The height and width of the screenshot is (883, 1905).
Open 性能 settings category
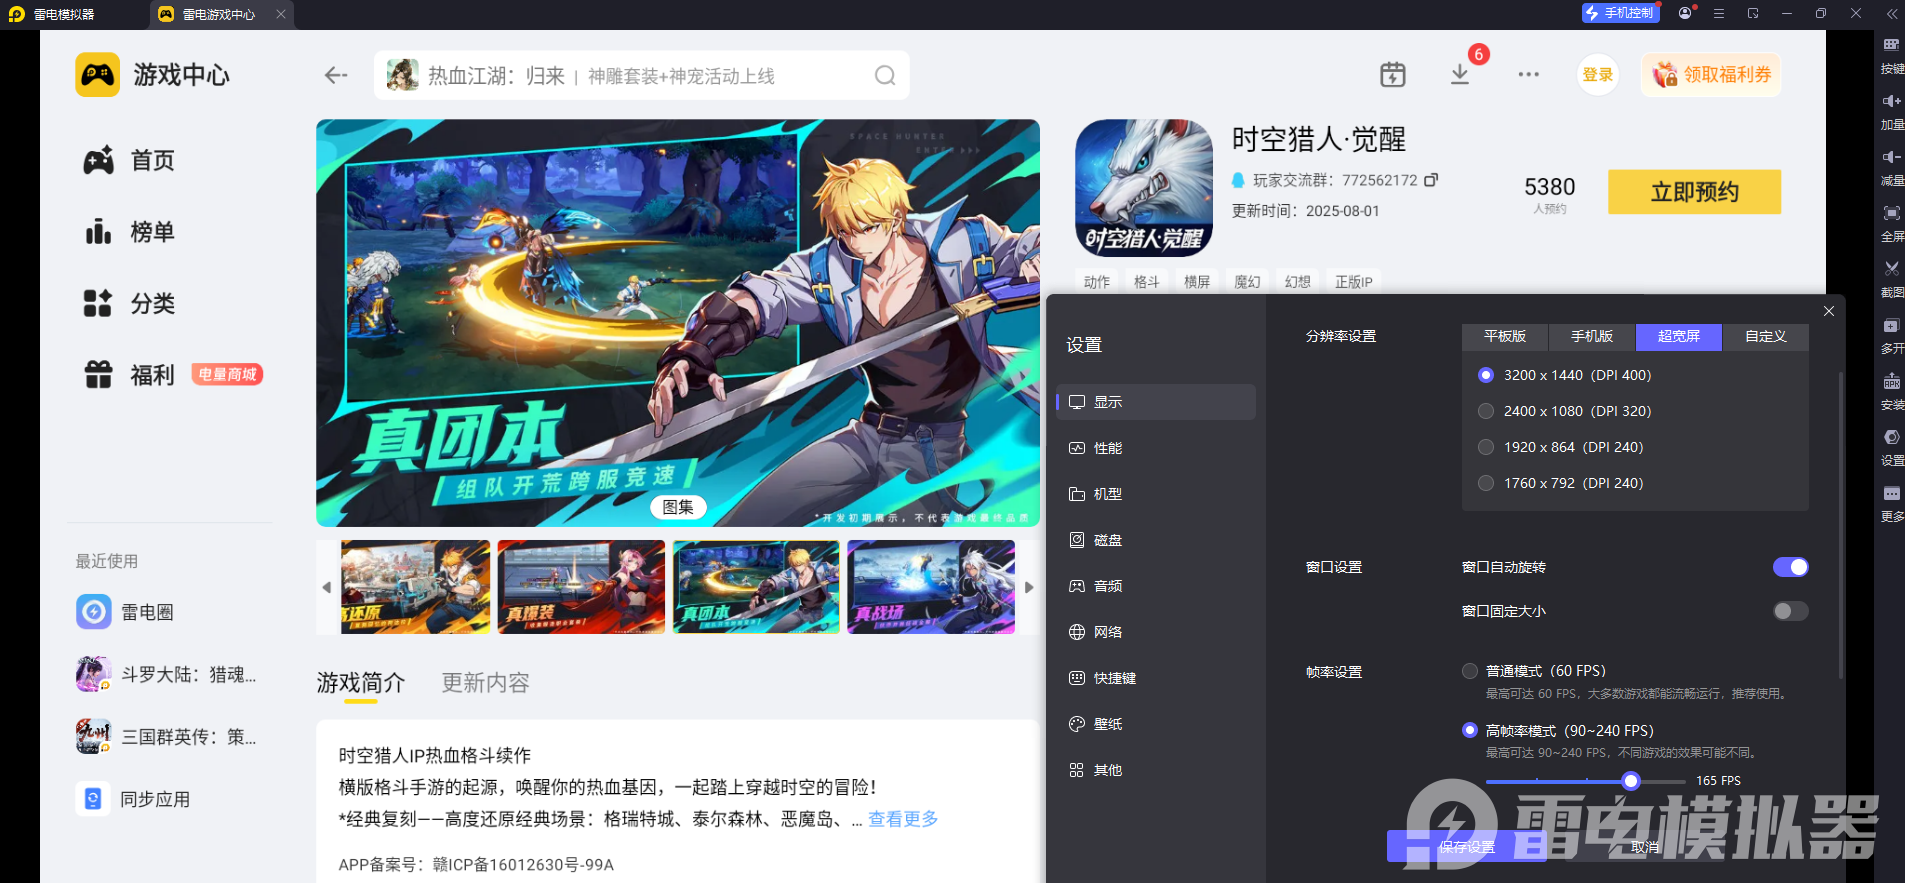tap(1156, 448)
